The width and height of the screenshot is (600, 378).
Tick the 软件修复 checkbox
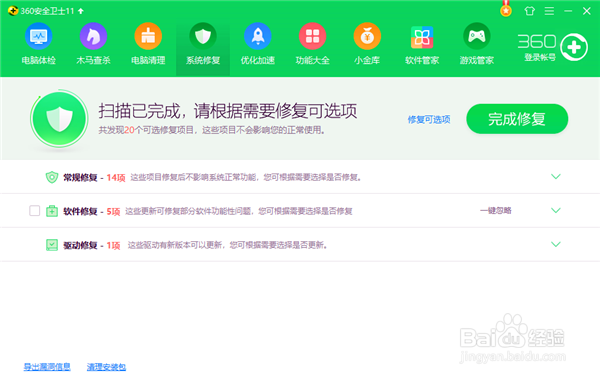point(34,210)
